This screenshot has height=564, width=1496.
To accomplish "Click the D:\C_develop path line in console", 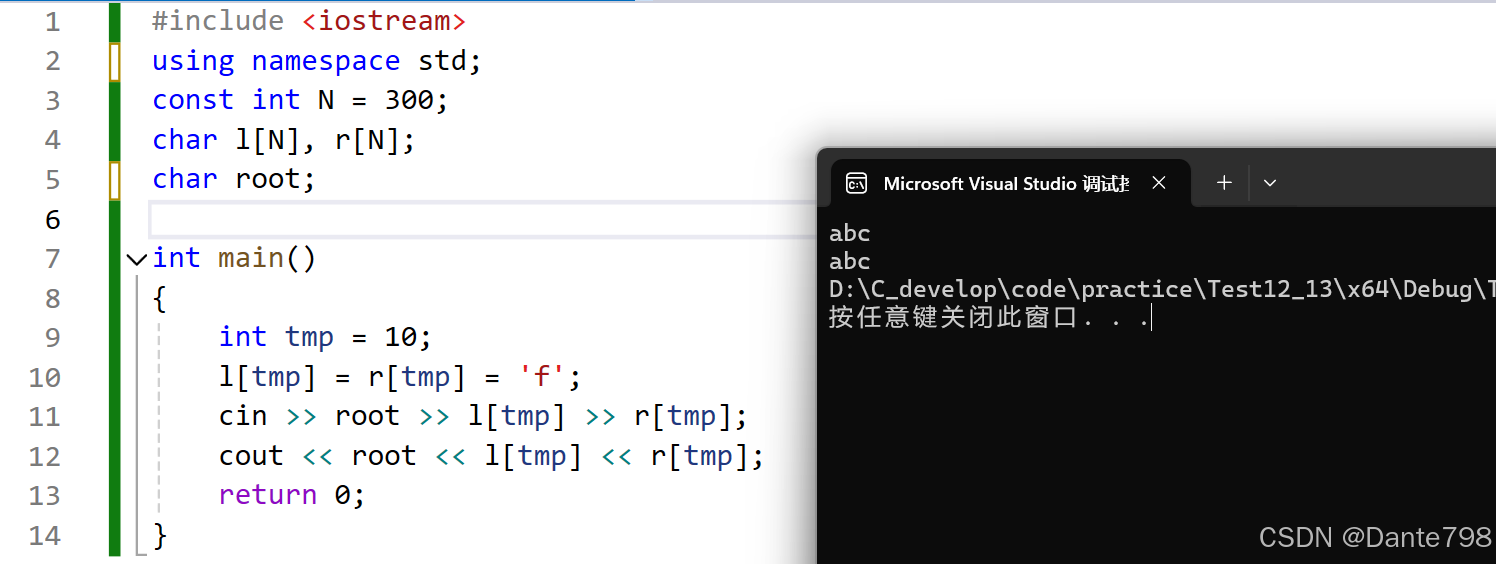I will point(1162,290).
